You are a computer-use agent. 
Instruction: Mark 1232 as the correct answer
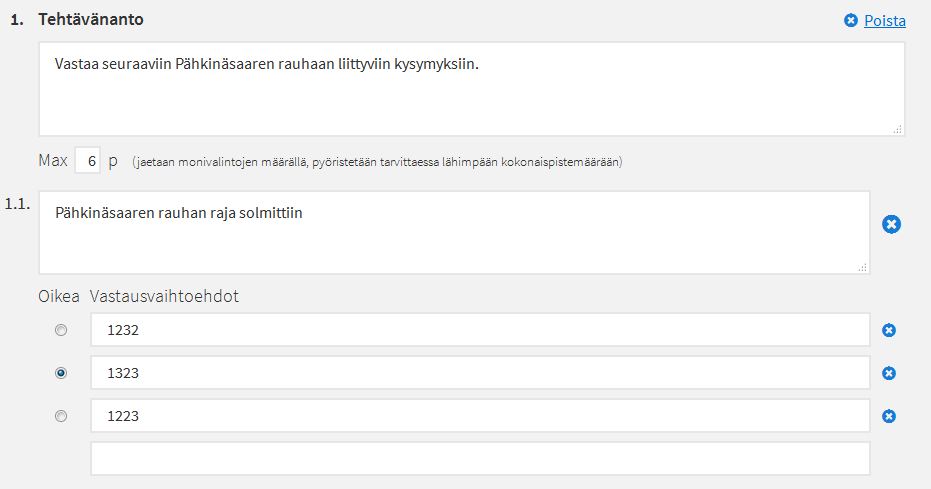pos(61,330)
